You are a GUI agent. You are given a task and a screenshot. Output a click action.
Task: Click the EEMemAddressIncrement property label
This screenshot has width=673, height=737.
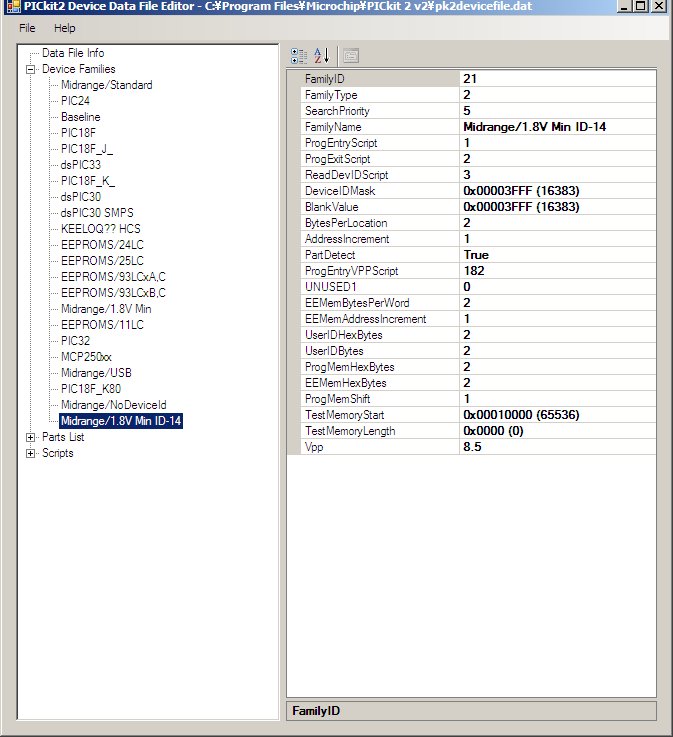pyautogui.click(x=365, y=319)
